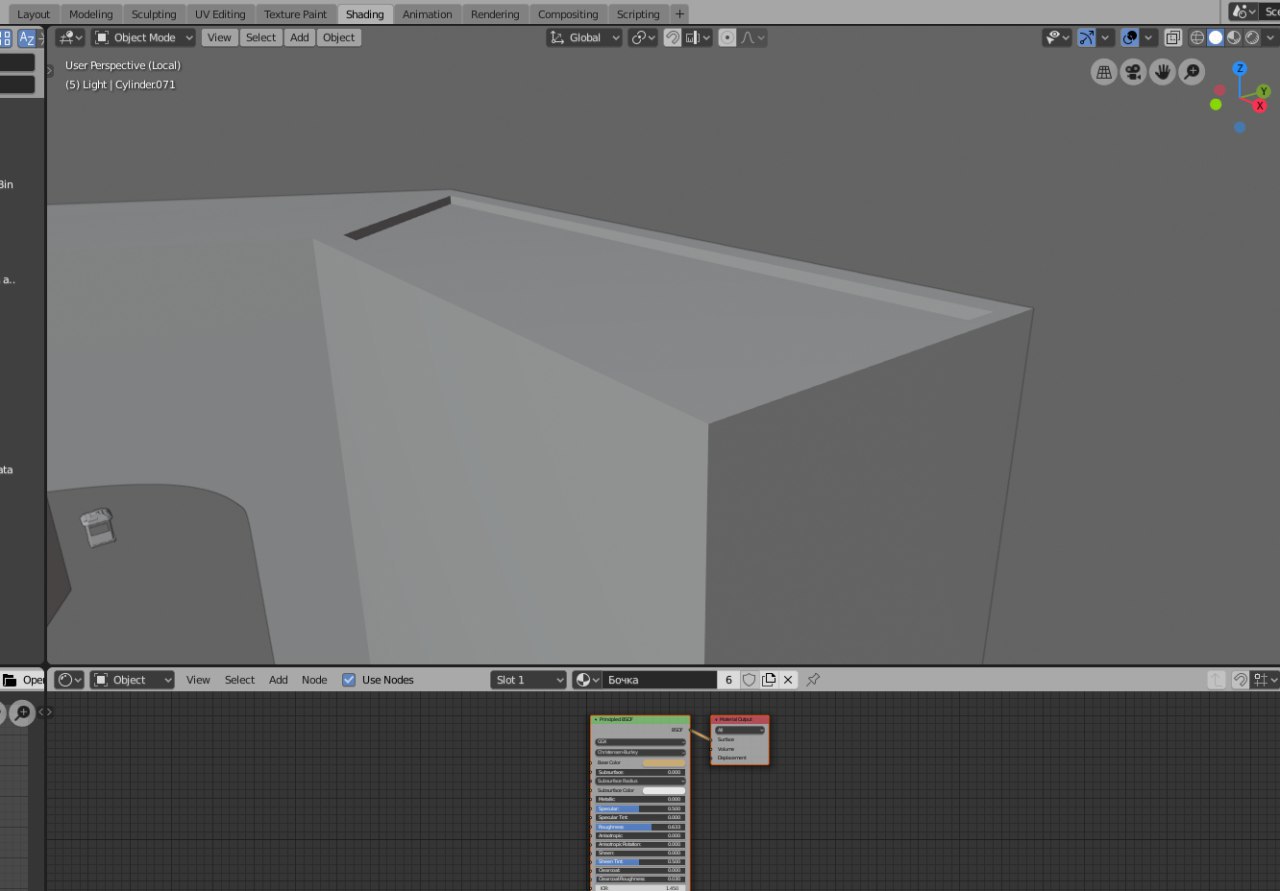
Task: Open the node editor Add menu
Action: click(x=278, y=680)
